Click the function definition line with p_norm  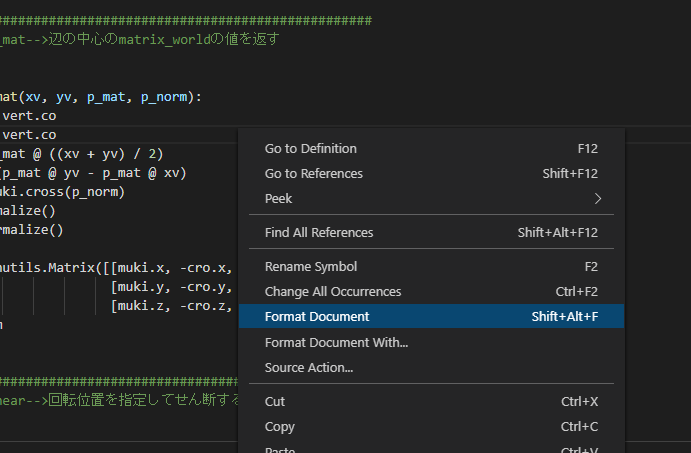[x=100, y=97]
